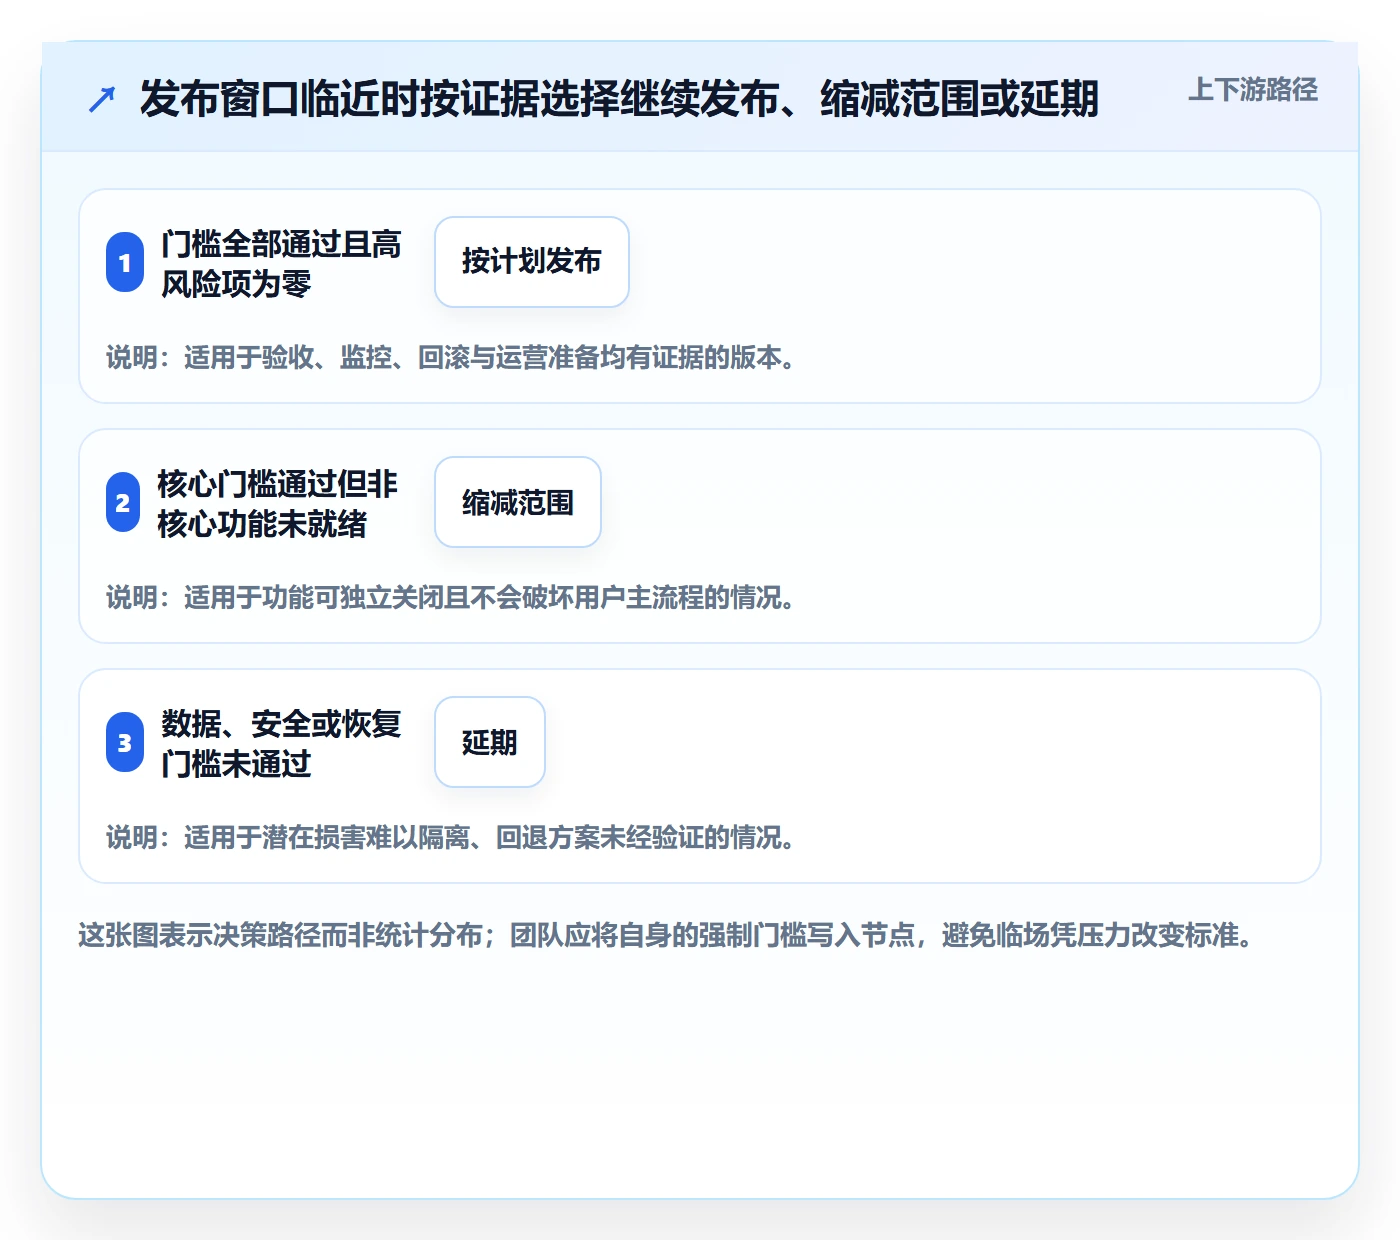1400x1240 pixels.
Task: Click the arrow icon beside the header title
Action: click(x=102, y=99)
